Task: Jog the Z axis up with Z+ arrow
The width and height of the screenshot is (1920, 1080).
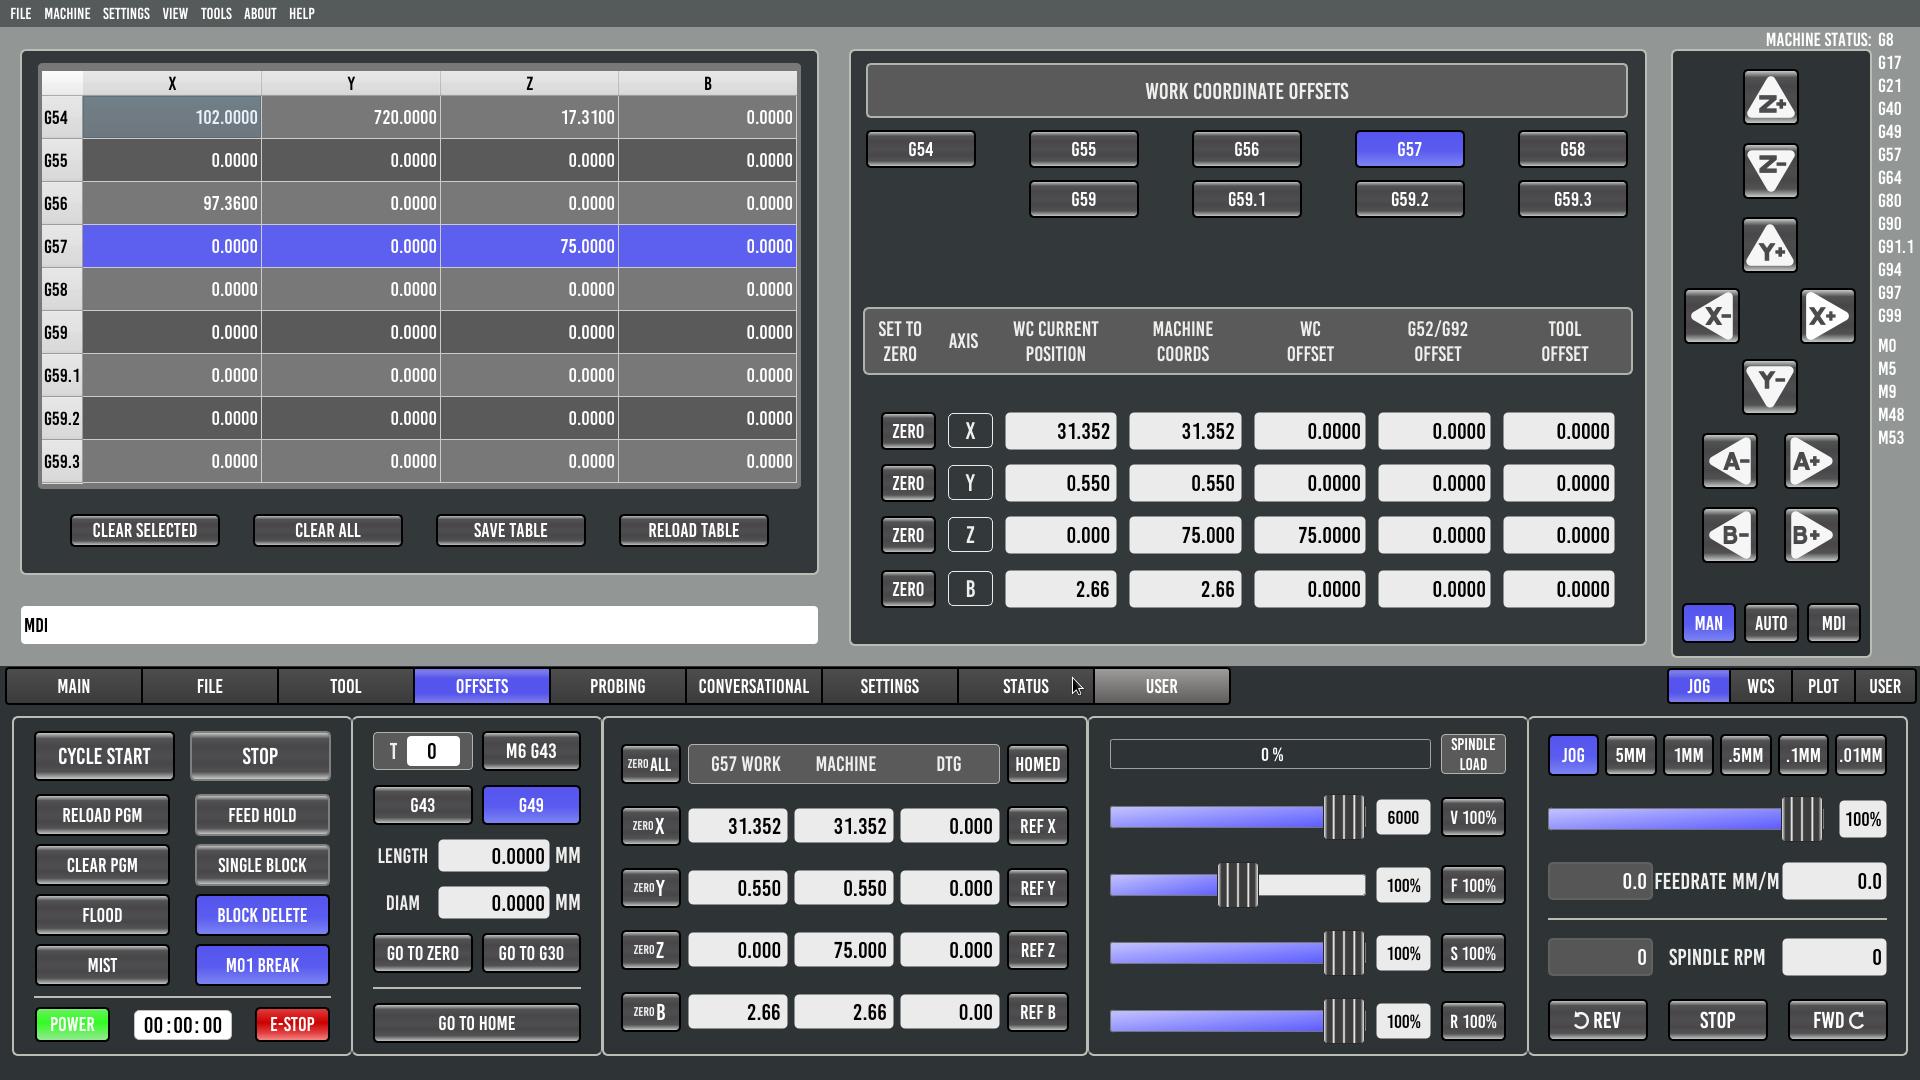Action: (1770, 98)
